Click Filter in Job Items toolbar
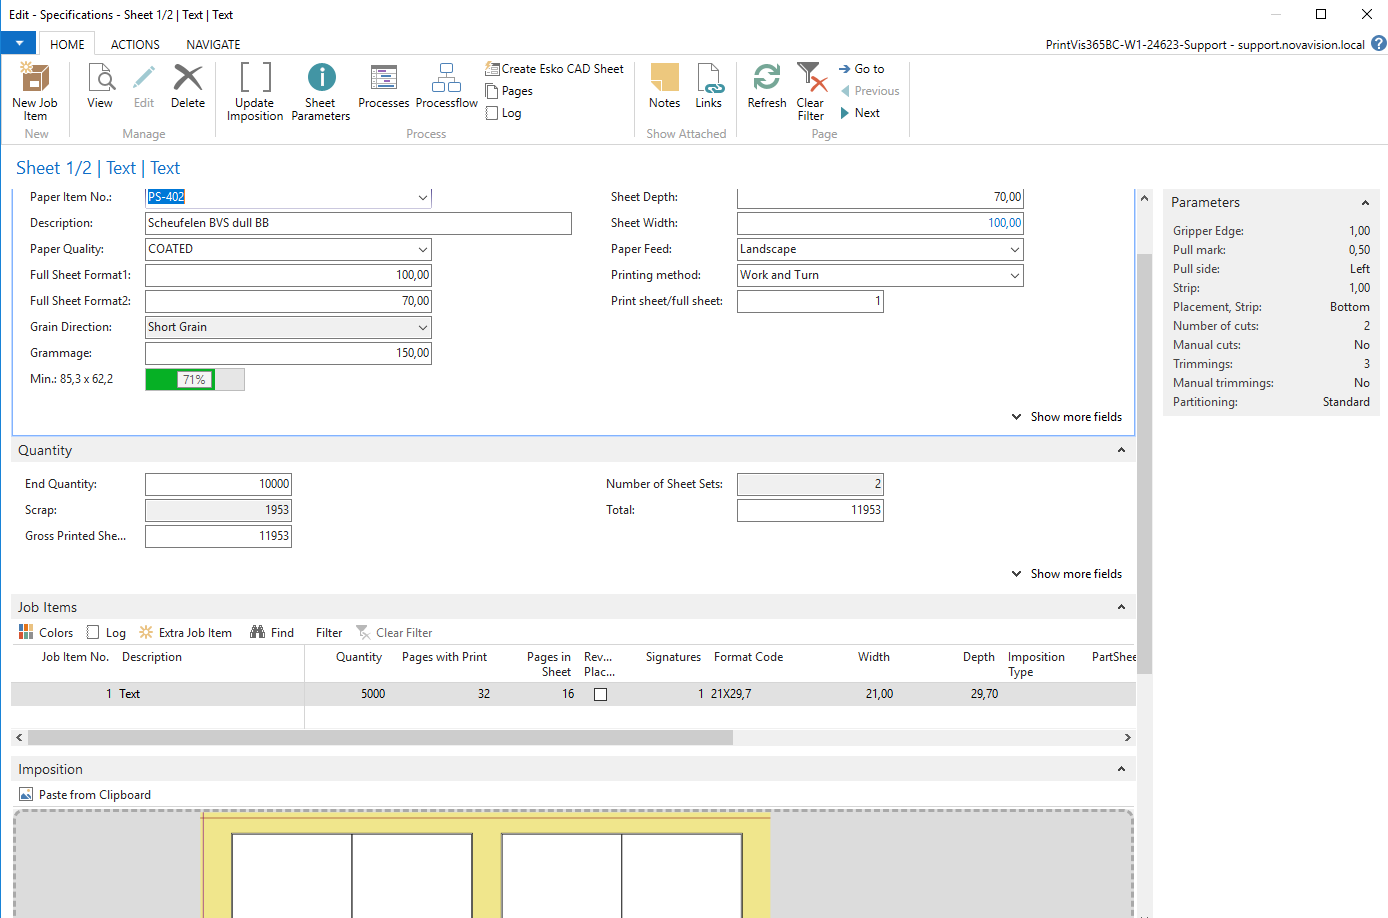This screenshot has height=918, width=1388. [x=329, y=633]
